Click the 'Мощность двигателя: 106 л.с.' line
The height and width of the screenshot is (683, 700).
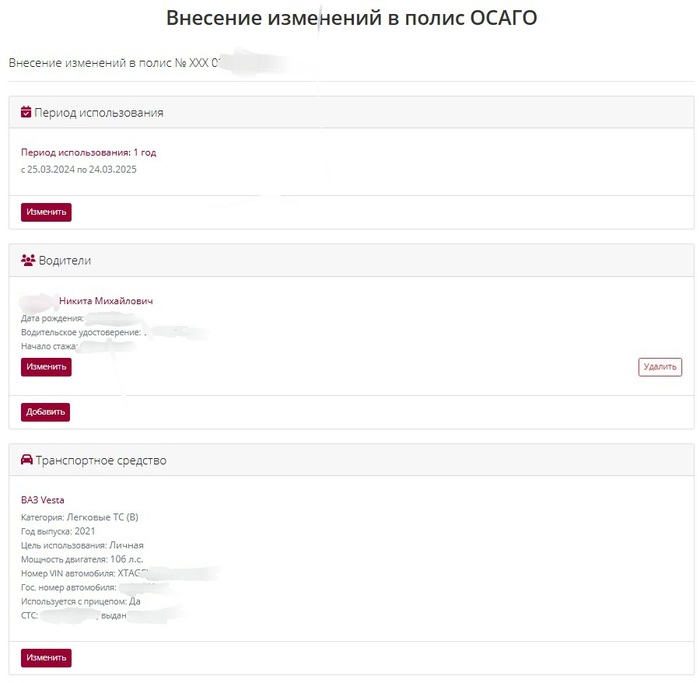[82, 559]
